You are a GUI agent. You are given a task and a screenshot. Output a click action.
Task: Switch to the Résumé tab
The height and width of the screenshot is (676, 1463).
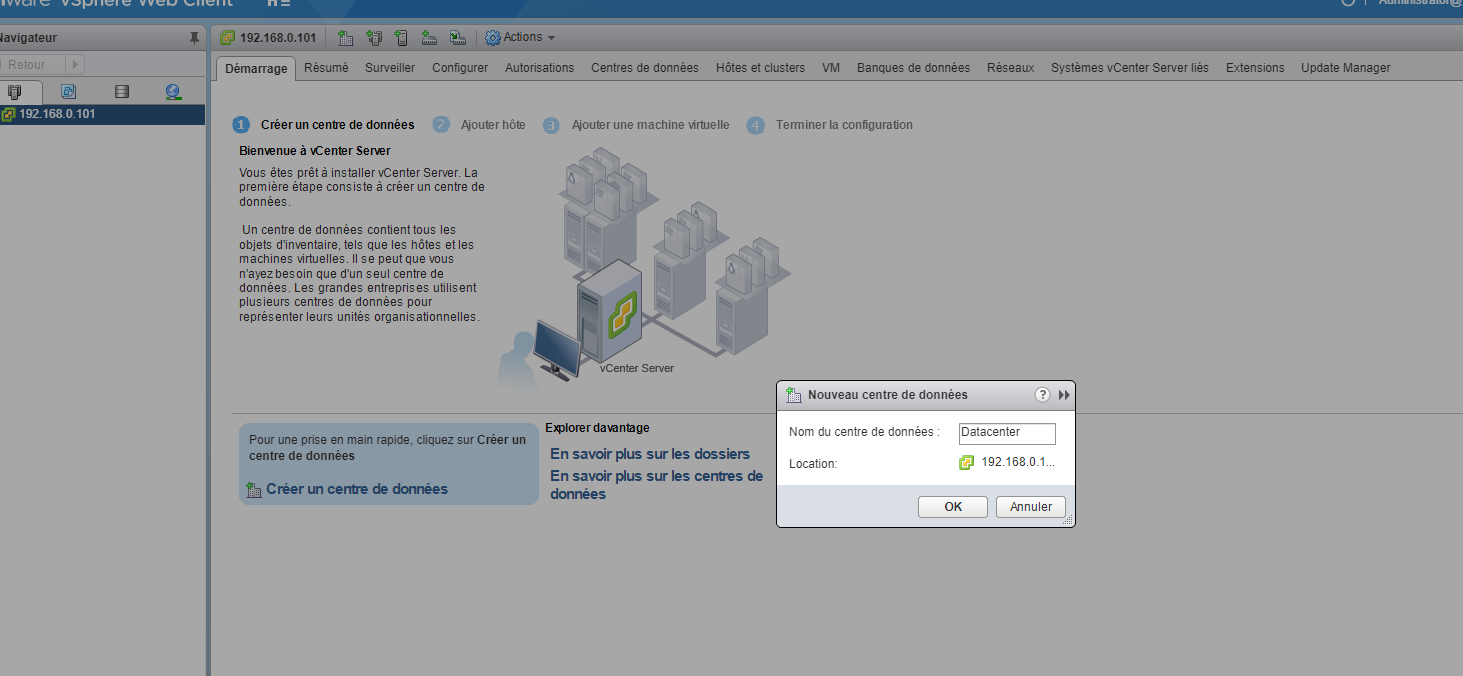(x=326, y=68)
